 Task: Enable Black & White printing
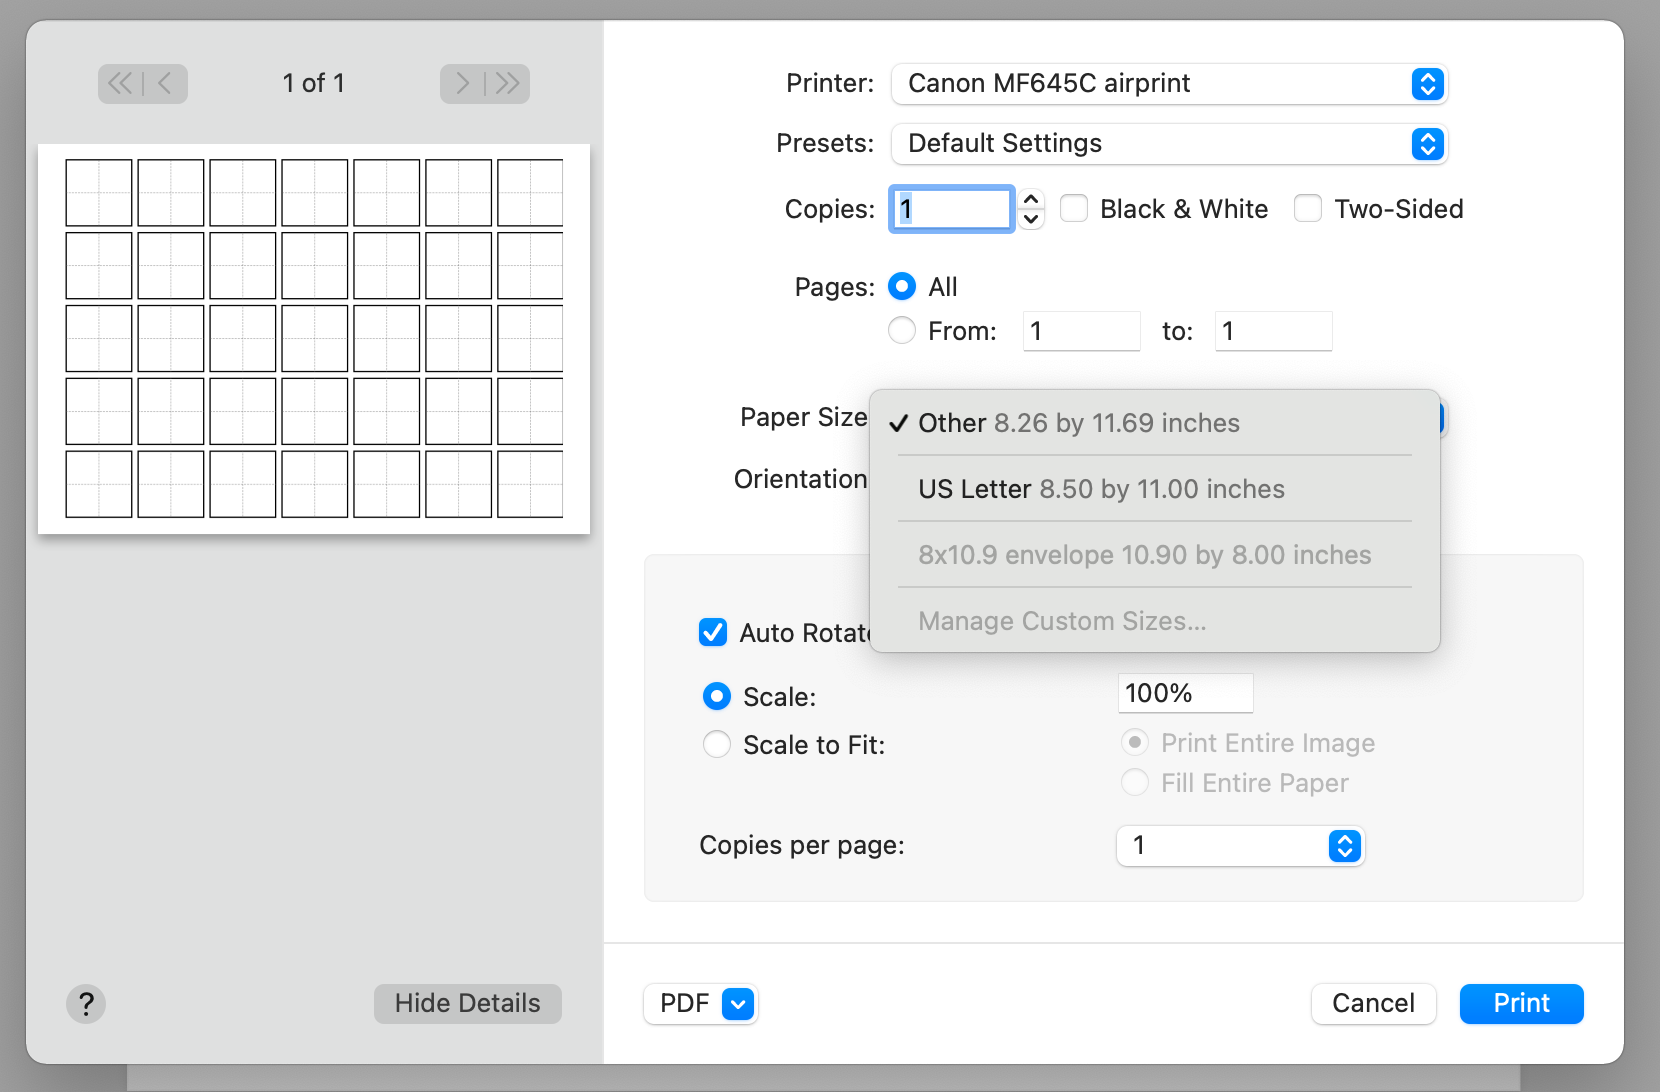[x=1074, y=208]
